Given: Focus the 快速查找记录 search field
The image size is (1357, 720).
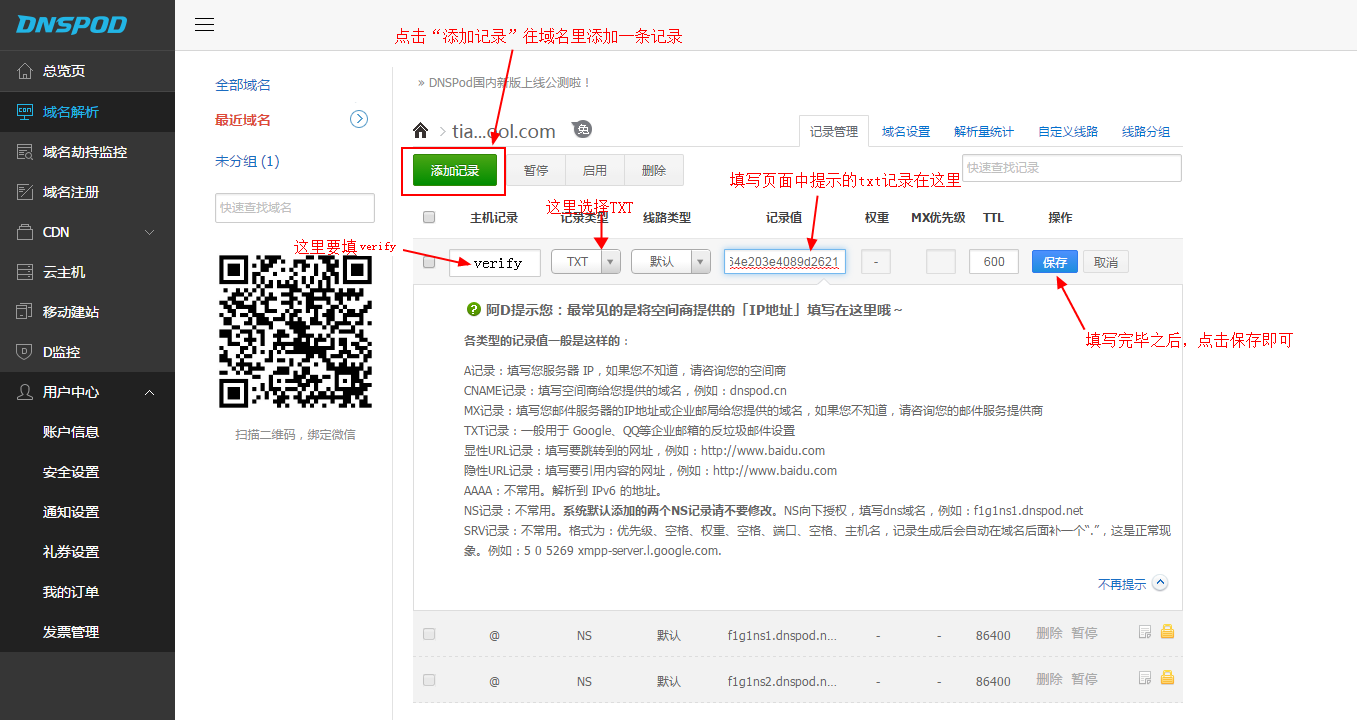Looking at the screenshot, I should pos(1072,168).
